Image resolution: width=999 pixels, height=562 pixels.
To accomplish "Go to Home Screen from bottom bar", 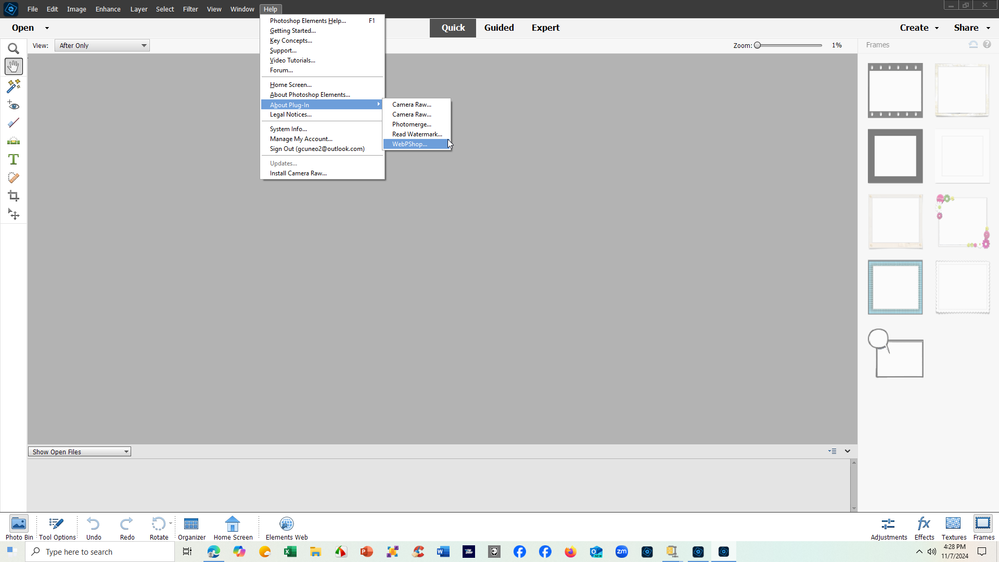I will [233, 528].
